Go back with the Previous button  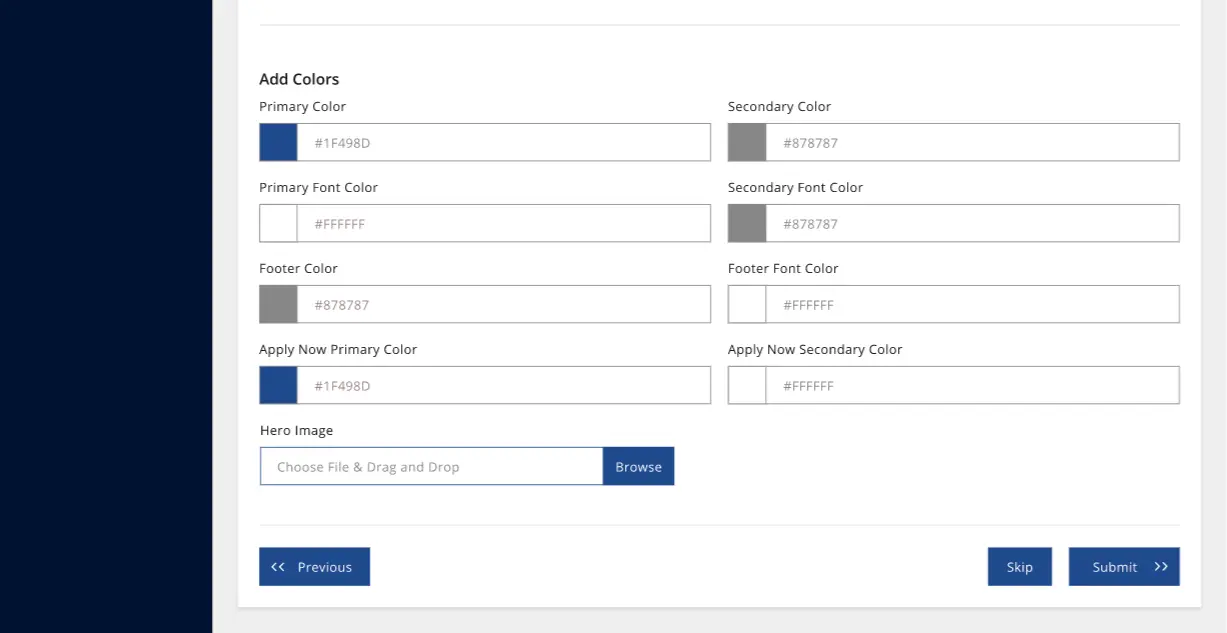coord(314,566)
